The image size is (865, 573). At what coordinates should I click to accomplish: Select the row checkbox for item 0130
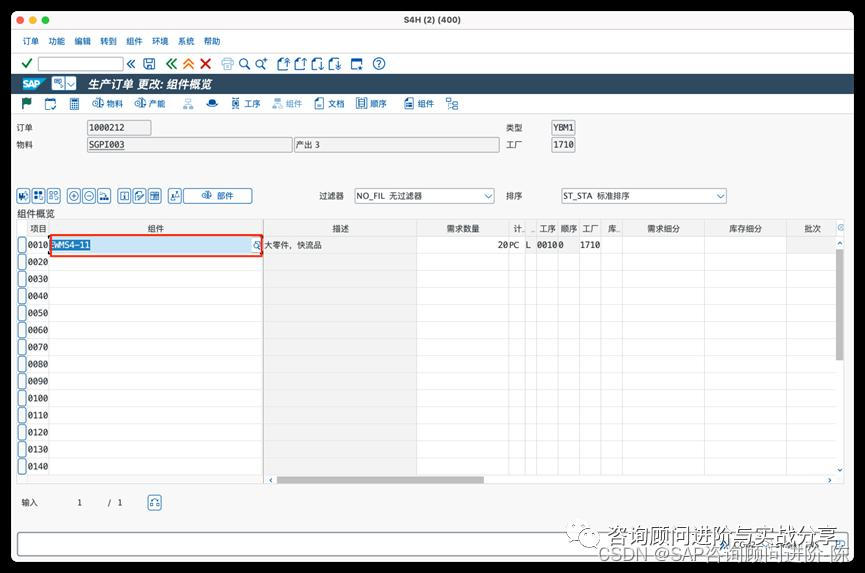tap(22, 449)
